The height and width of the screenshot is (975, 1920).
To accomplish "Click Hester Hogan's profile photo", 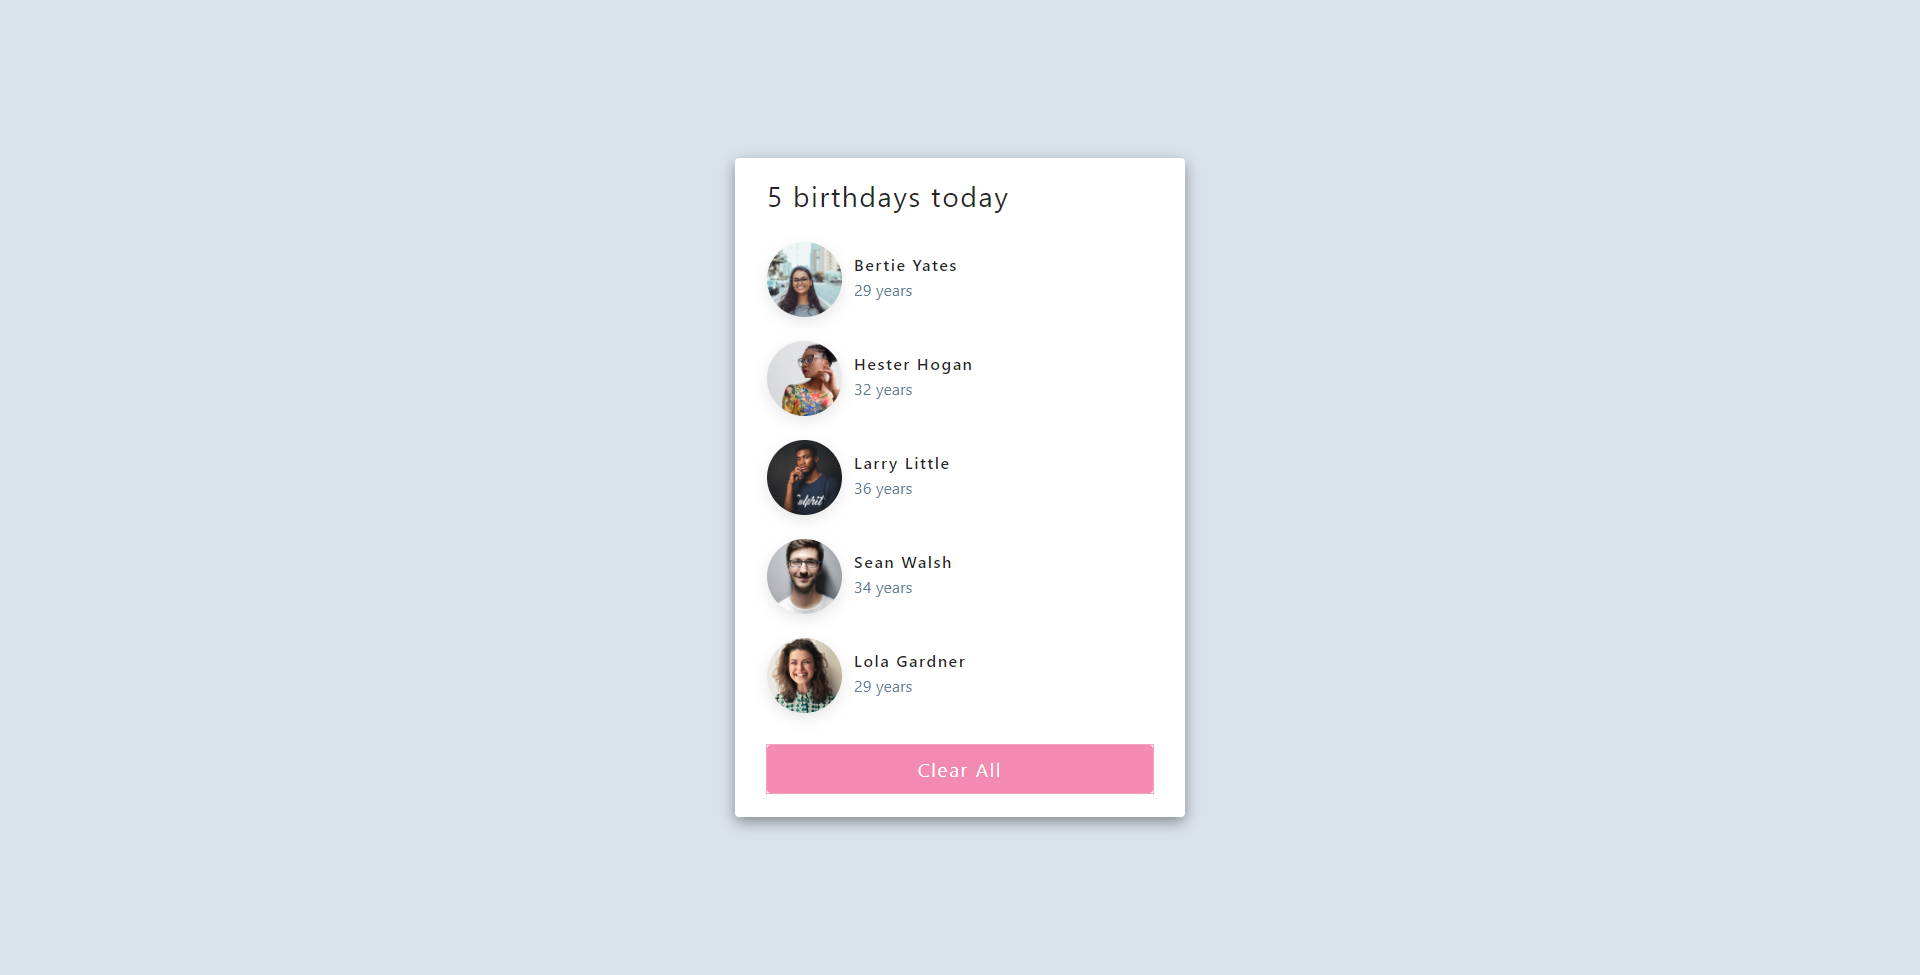I will [x=804, y=378].
